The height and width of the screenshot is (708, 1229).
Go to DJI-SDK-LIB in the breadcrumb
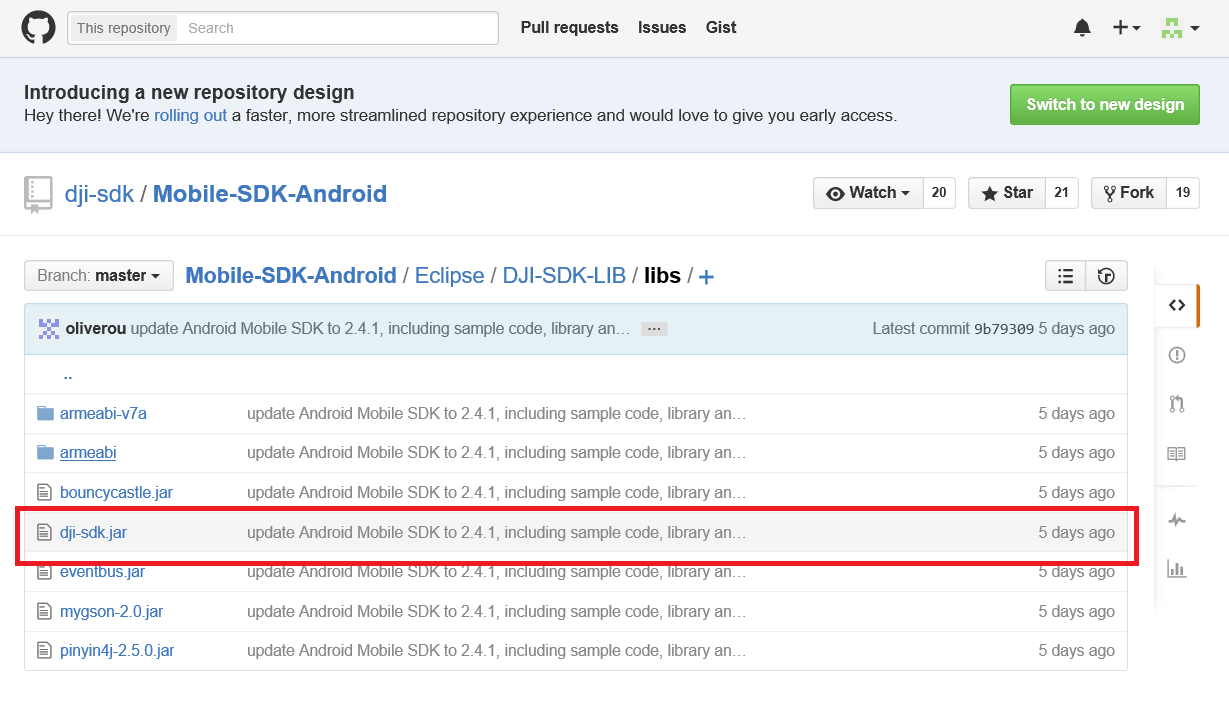click(564, 276)
